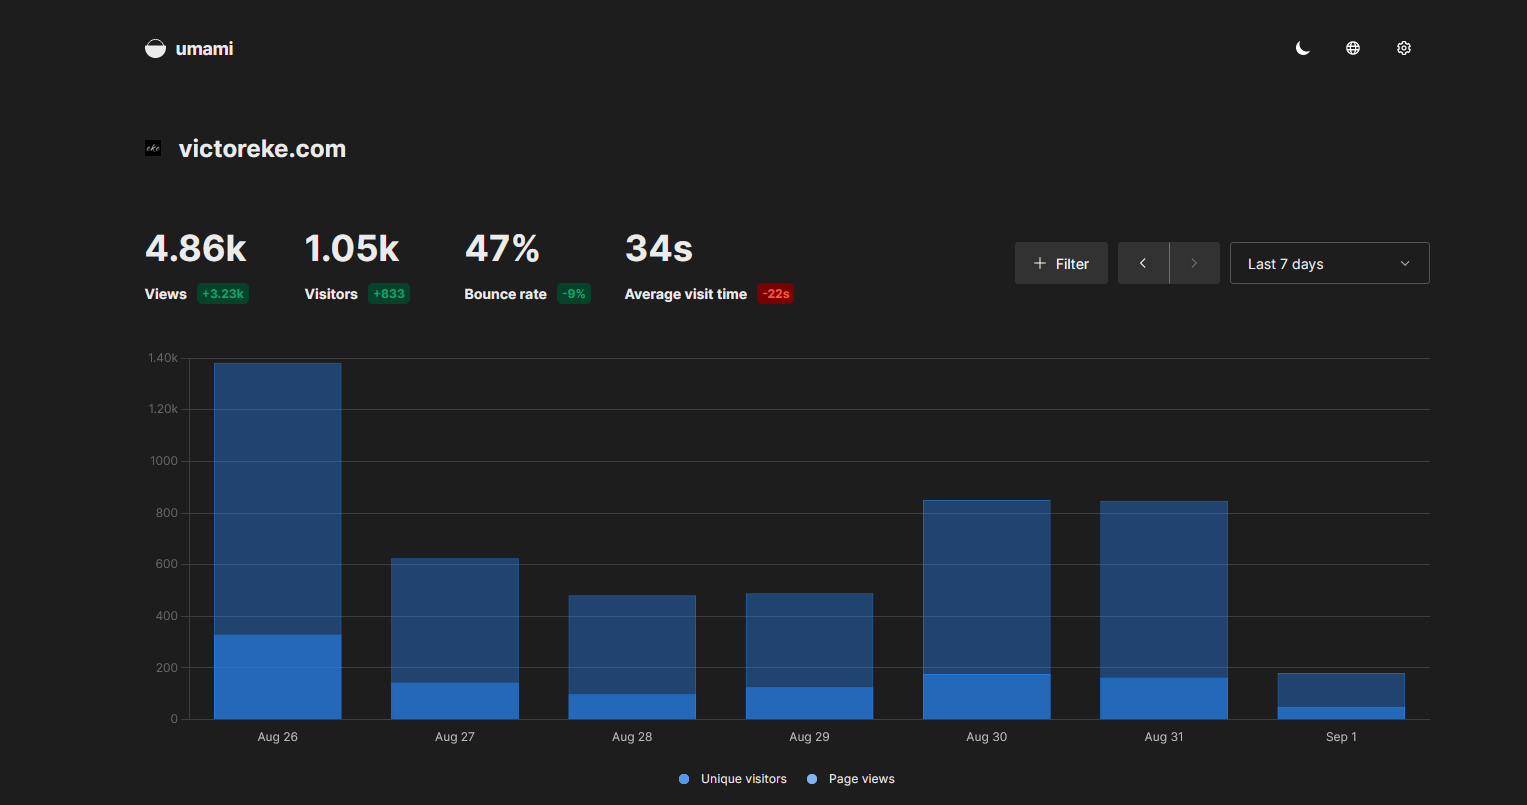1527x805 pixels.
Task: Click the 4.86k Views metric
Action: [x=196, y=248]
